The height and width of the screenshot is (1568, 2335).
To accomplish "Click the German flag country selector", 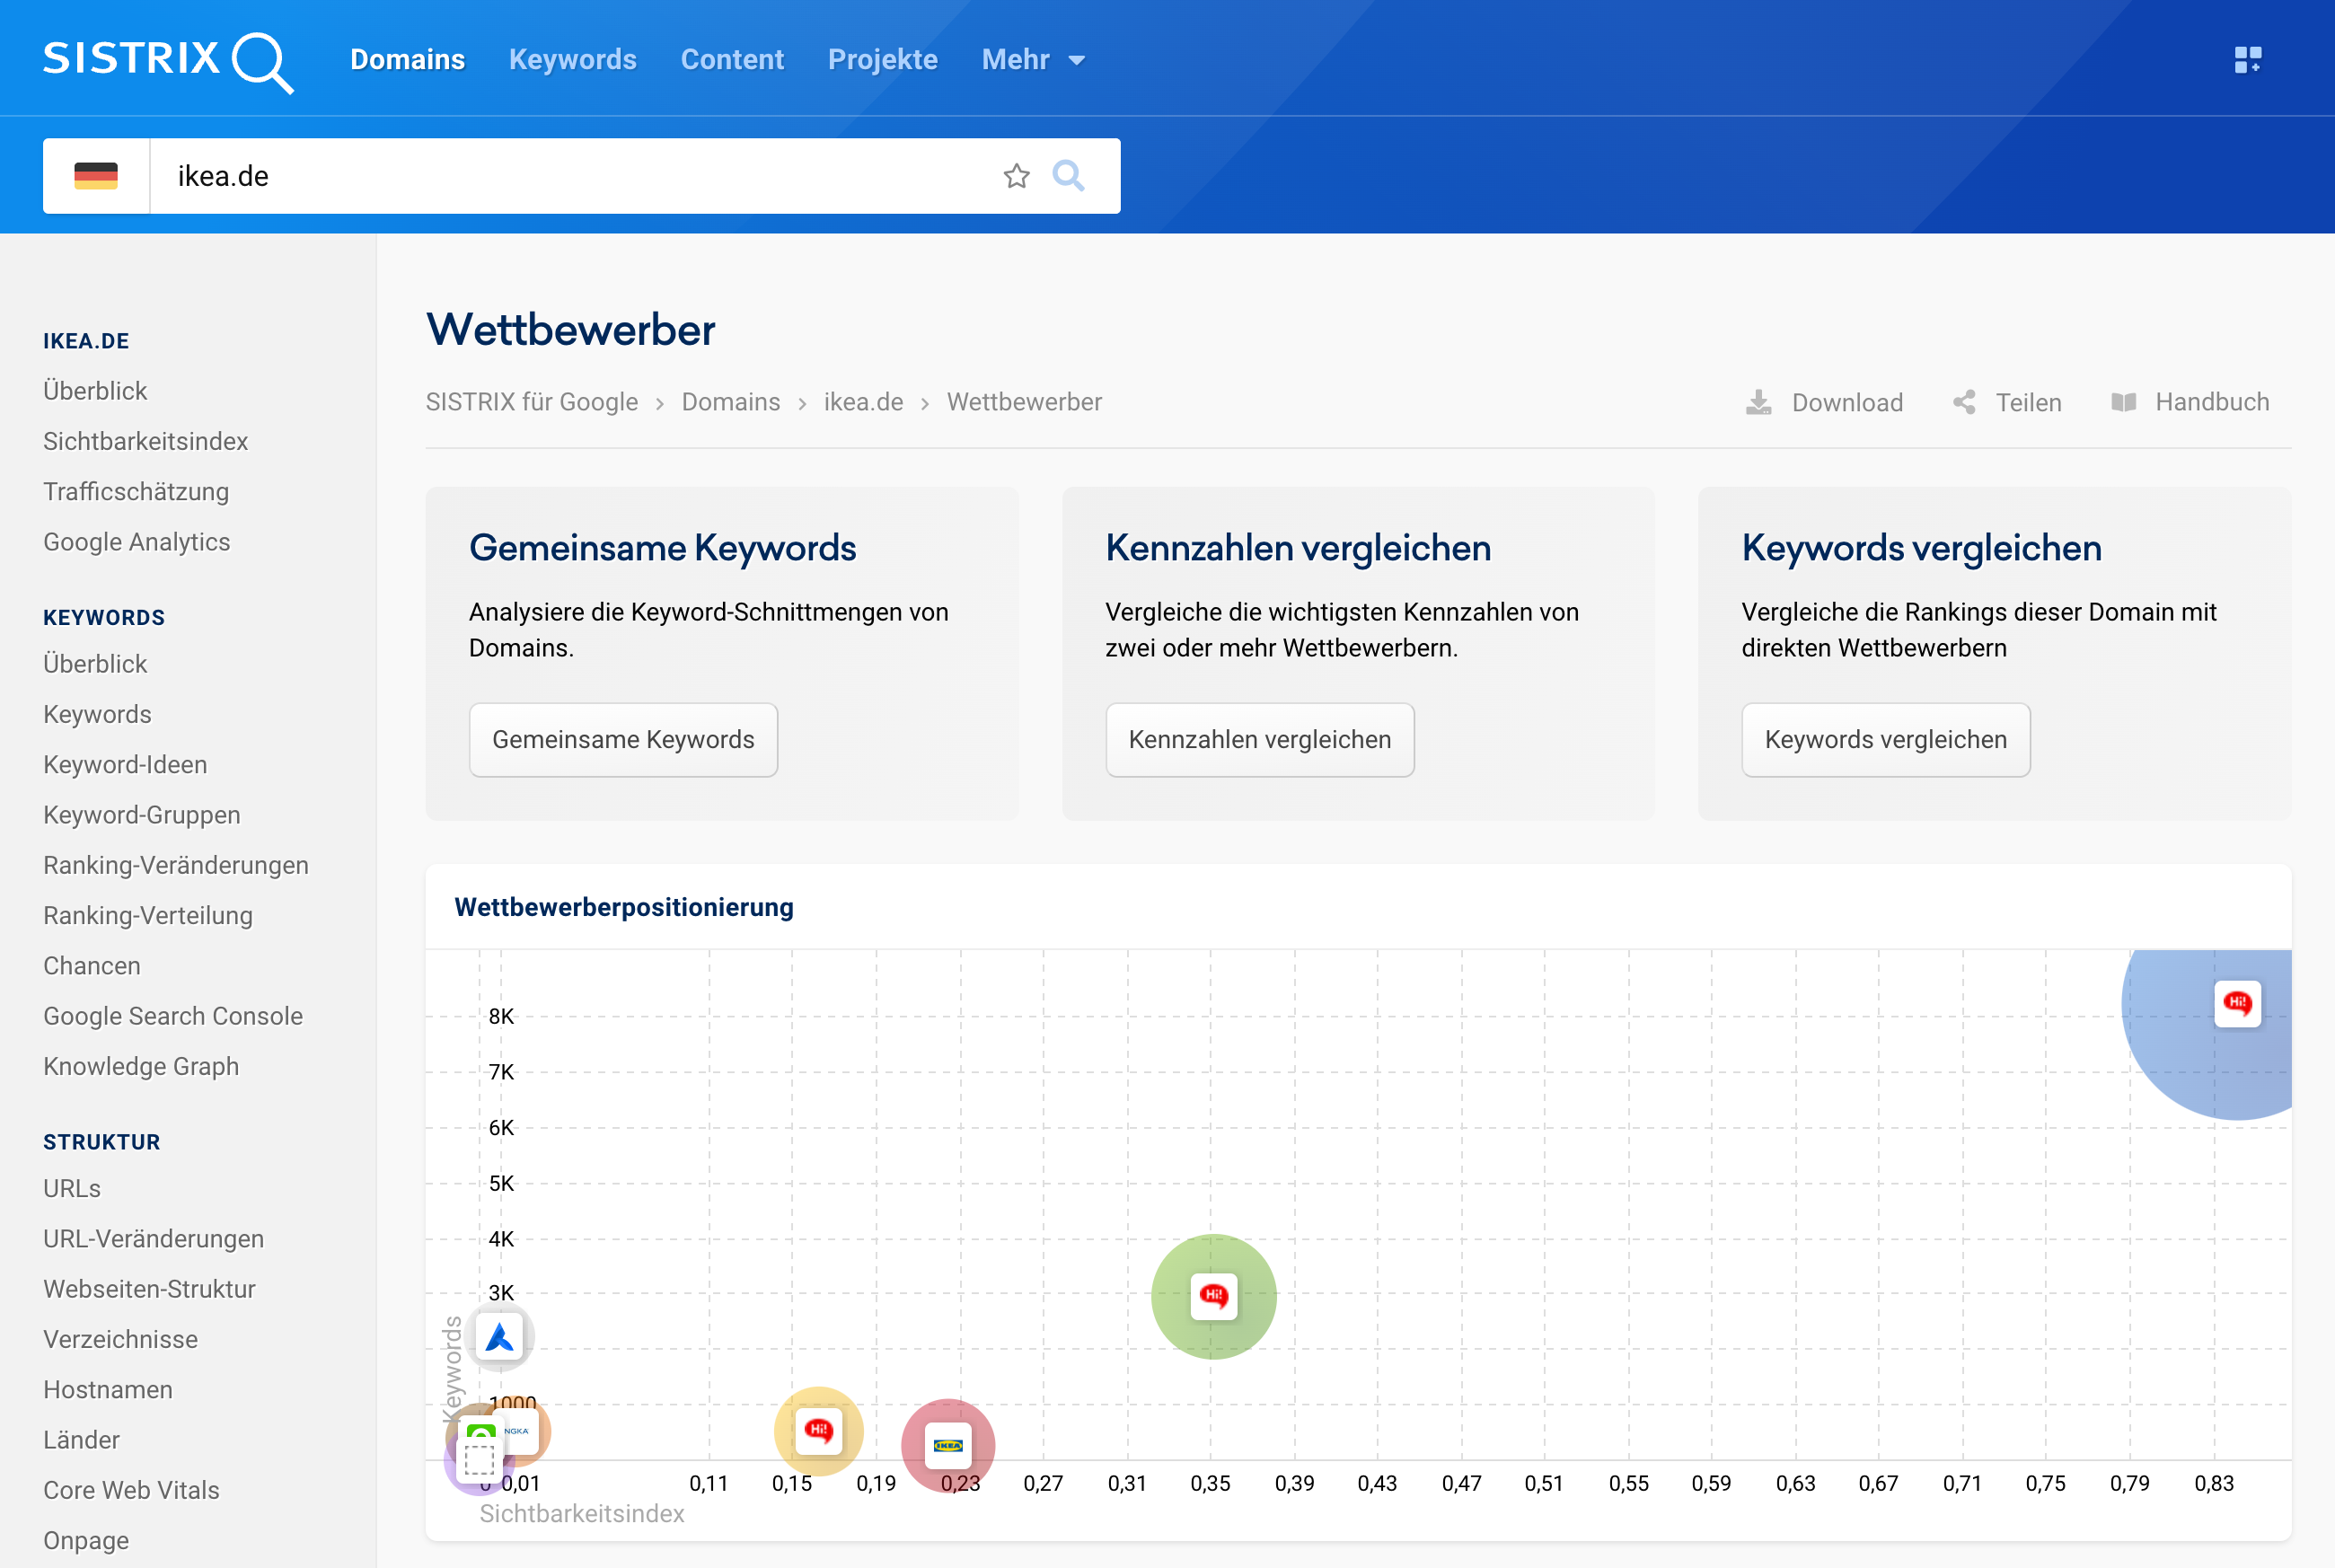I will [x=96, y=176].
